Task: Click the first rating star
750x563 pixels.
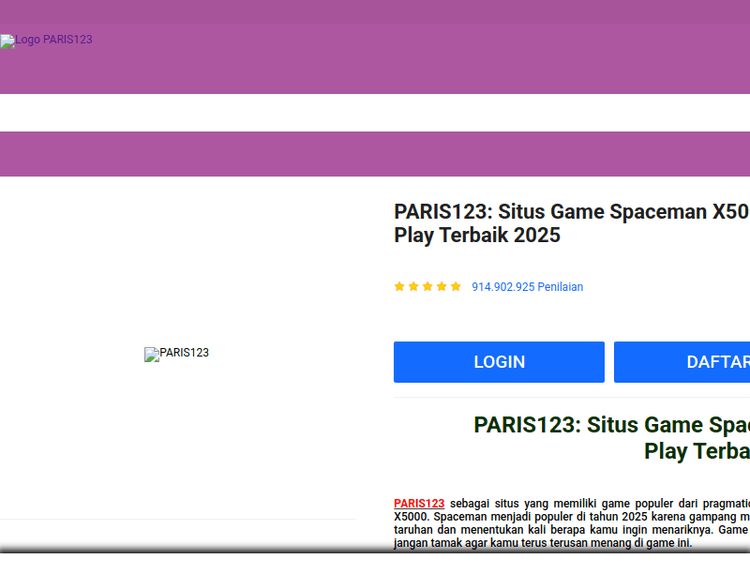Action: point(400,287)
